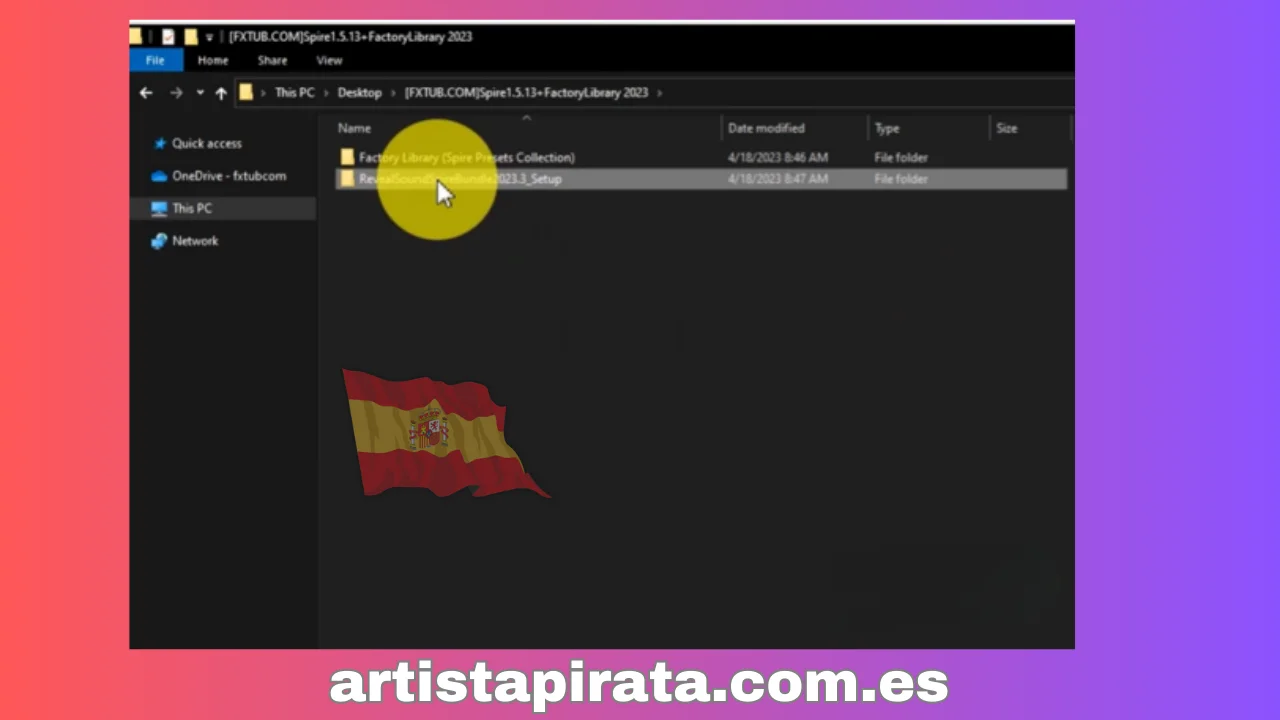Click the Quick access star icon
Image resolution: width=1280 pixels, height=720 pixels.
pyautogui.click(x=159, y=143)
